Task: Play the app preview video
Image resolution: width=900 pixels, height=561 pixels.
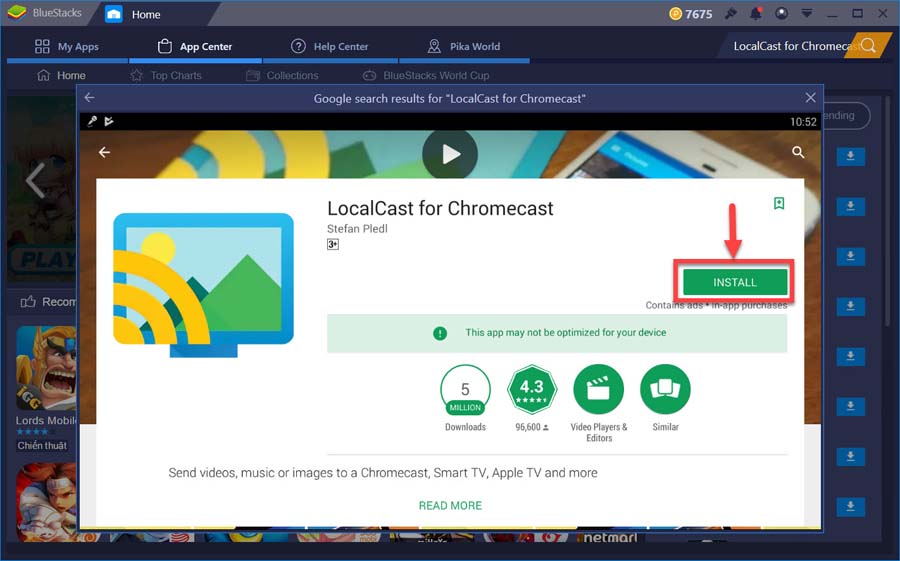Action: [450, 154]
